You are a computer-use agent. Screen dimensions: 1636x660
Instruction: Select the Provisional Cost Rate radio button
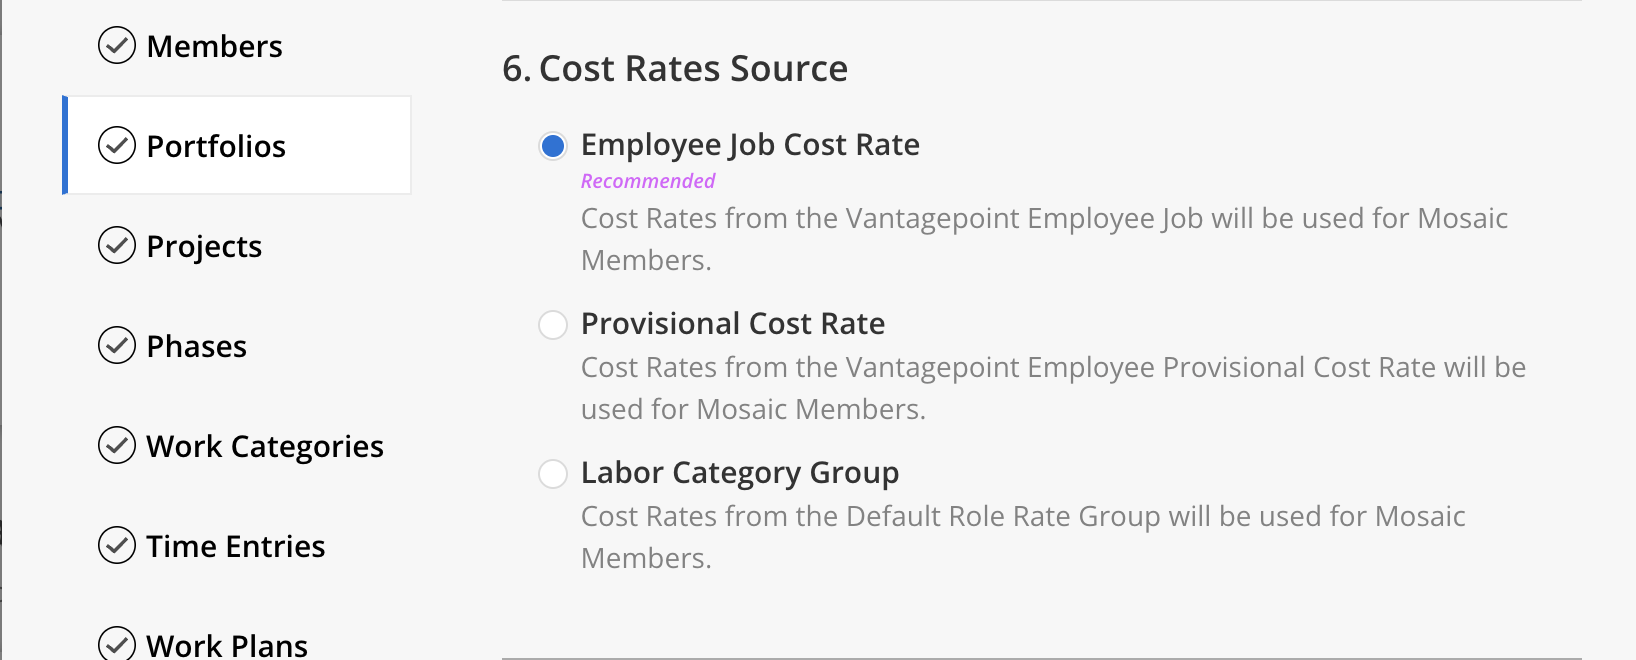553,325
